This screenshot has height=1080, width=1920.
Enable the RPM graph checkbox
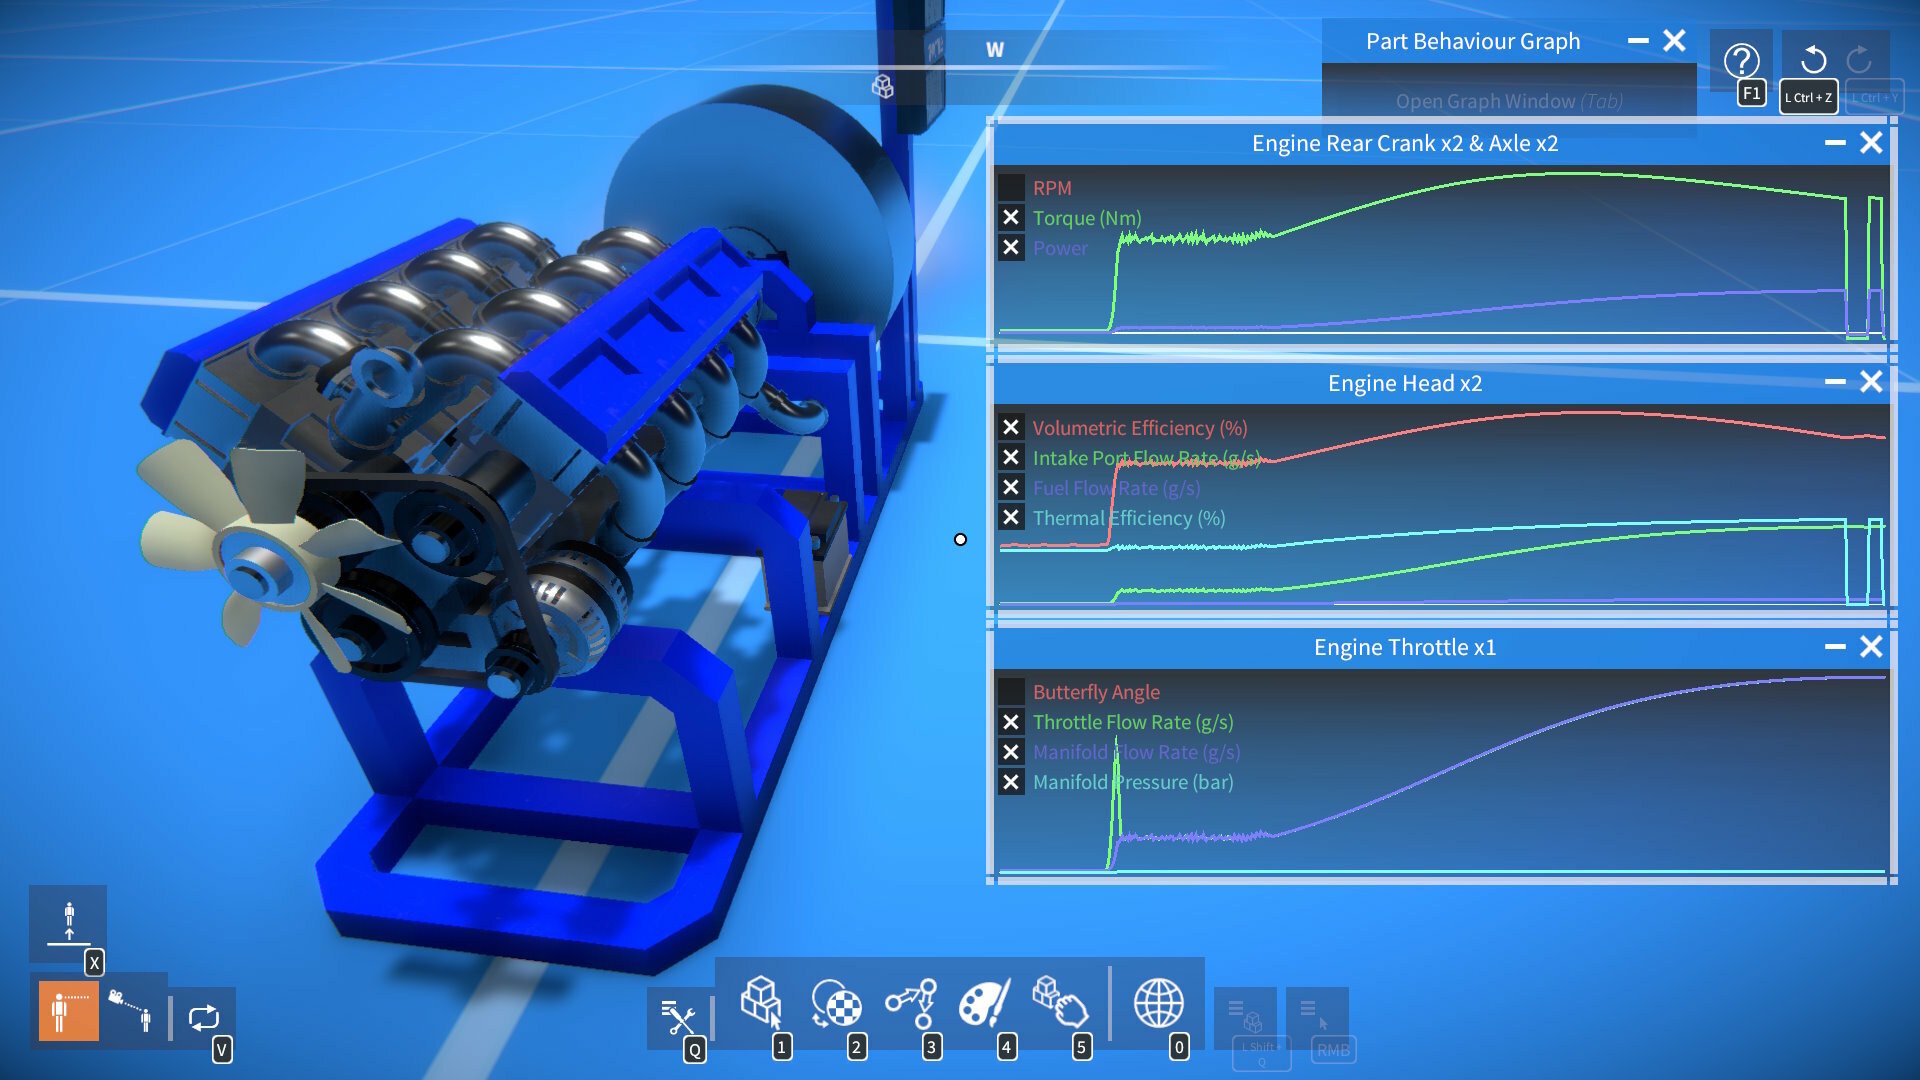coord(1011,187)
